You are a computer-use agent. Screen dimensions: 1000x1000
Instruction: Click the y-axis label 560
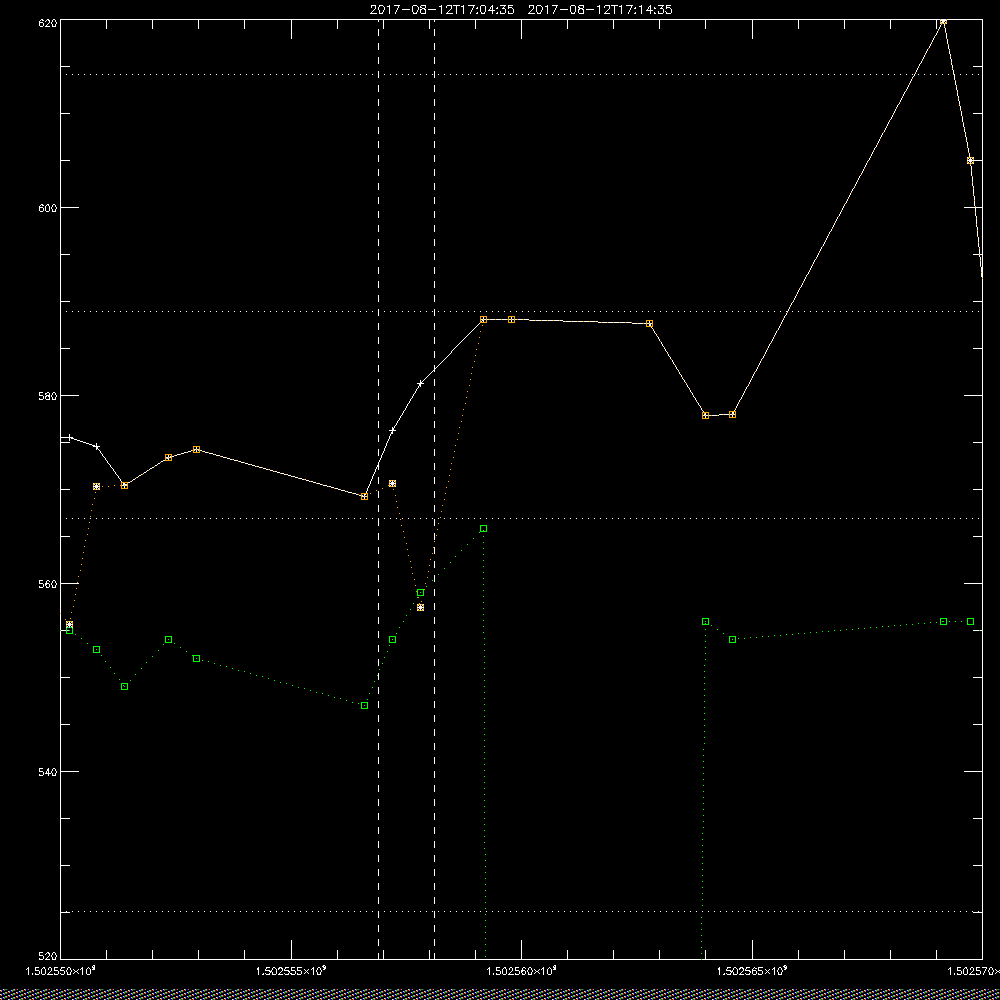tap(48, 584)
